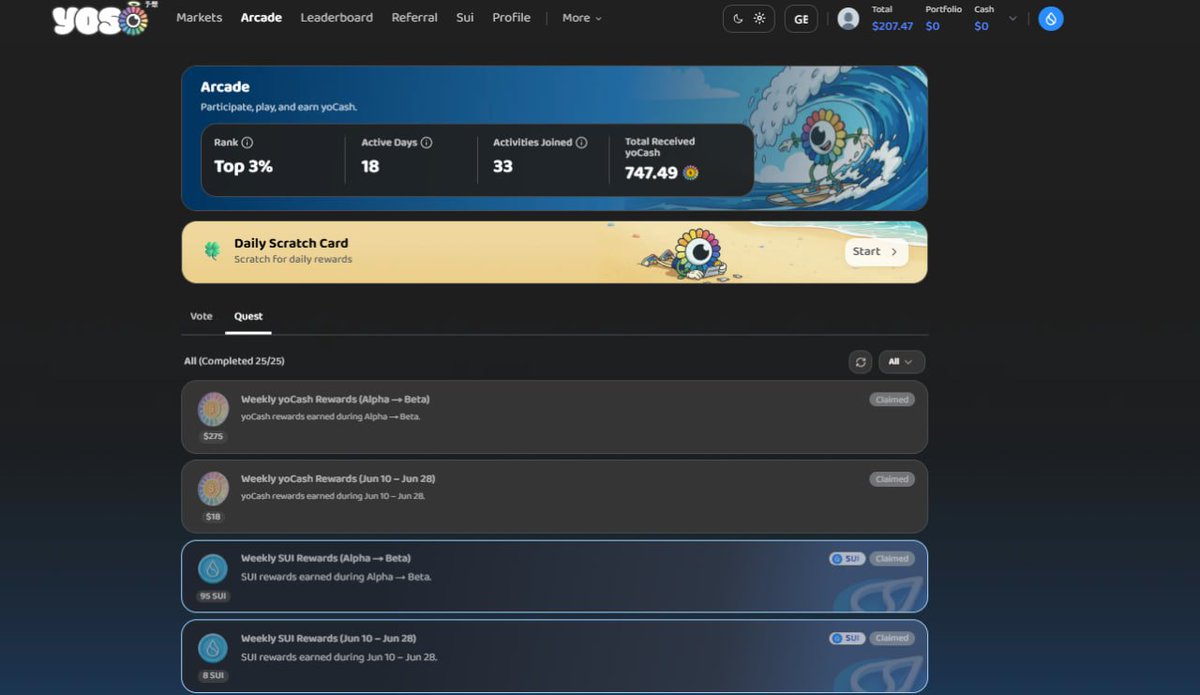
Task: Open the GE language selector
Action: pyautogui.click(x=801, y=19)
